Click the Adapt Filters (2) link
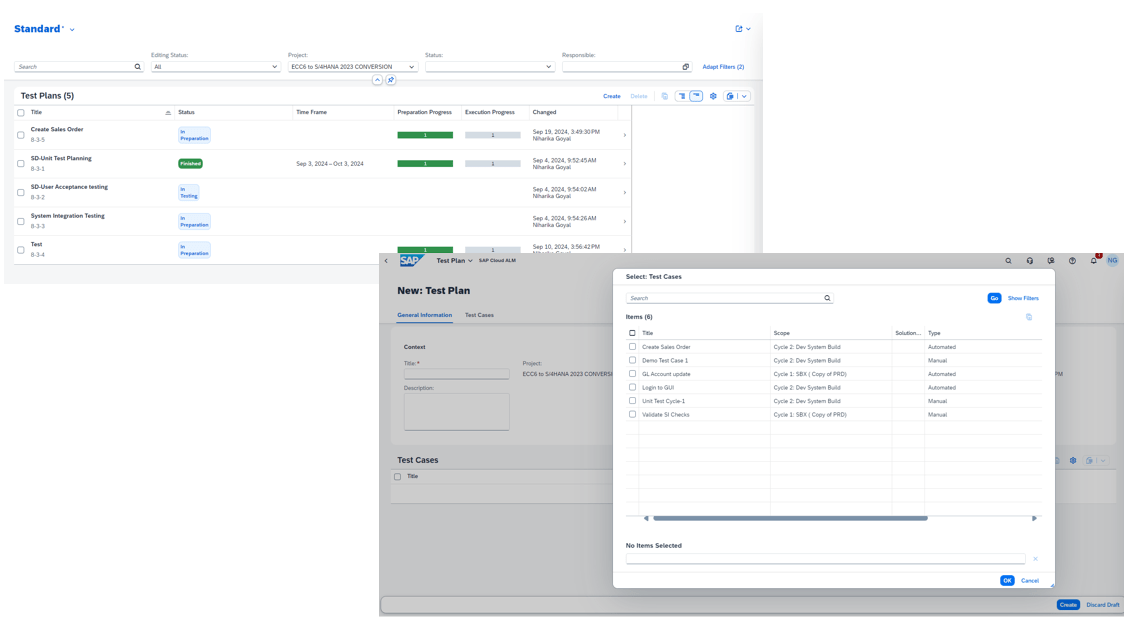 [723, 67]
